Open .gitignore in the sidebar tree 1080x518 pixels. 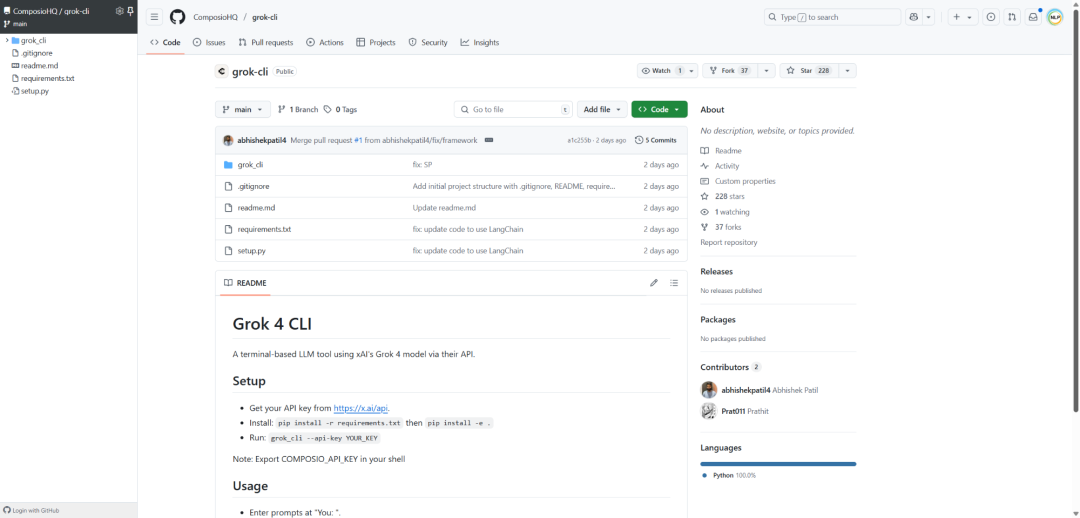coord(37,53)
